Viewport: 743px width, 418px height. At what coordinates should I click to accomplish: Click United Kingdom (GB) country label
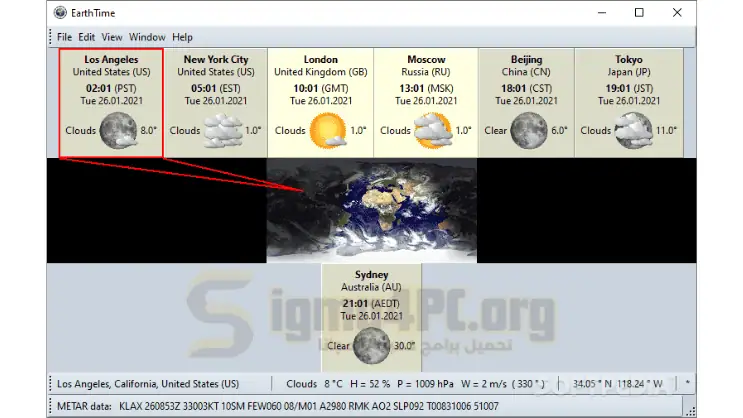click(x=321, y=72)
